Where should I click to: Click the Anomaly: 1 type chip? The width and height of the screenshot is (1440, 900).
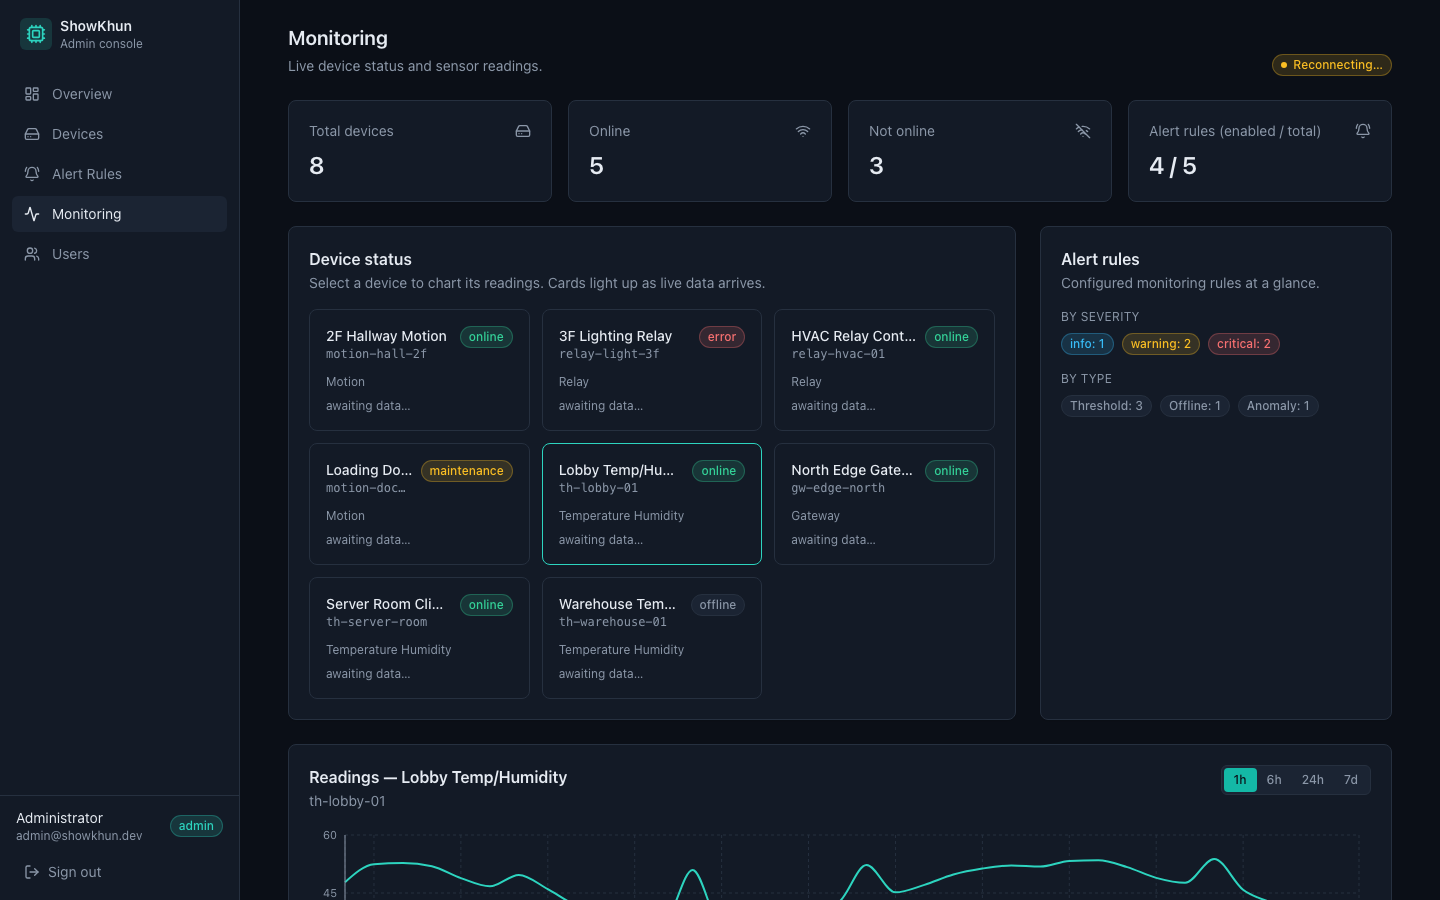pos(1278,406)
